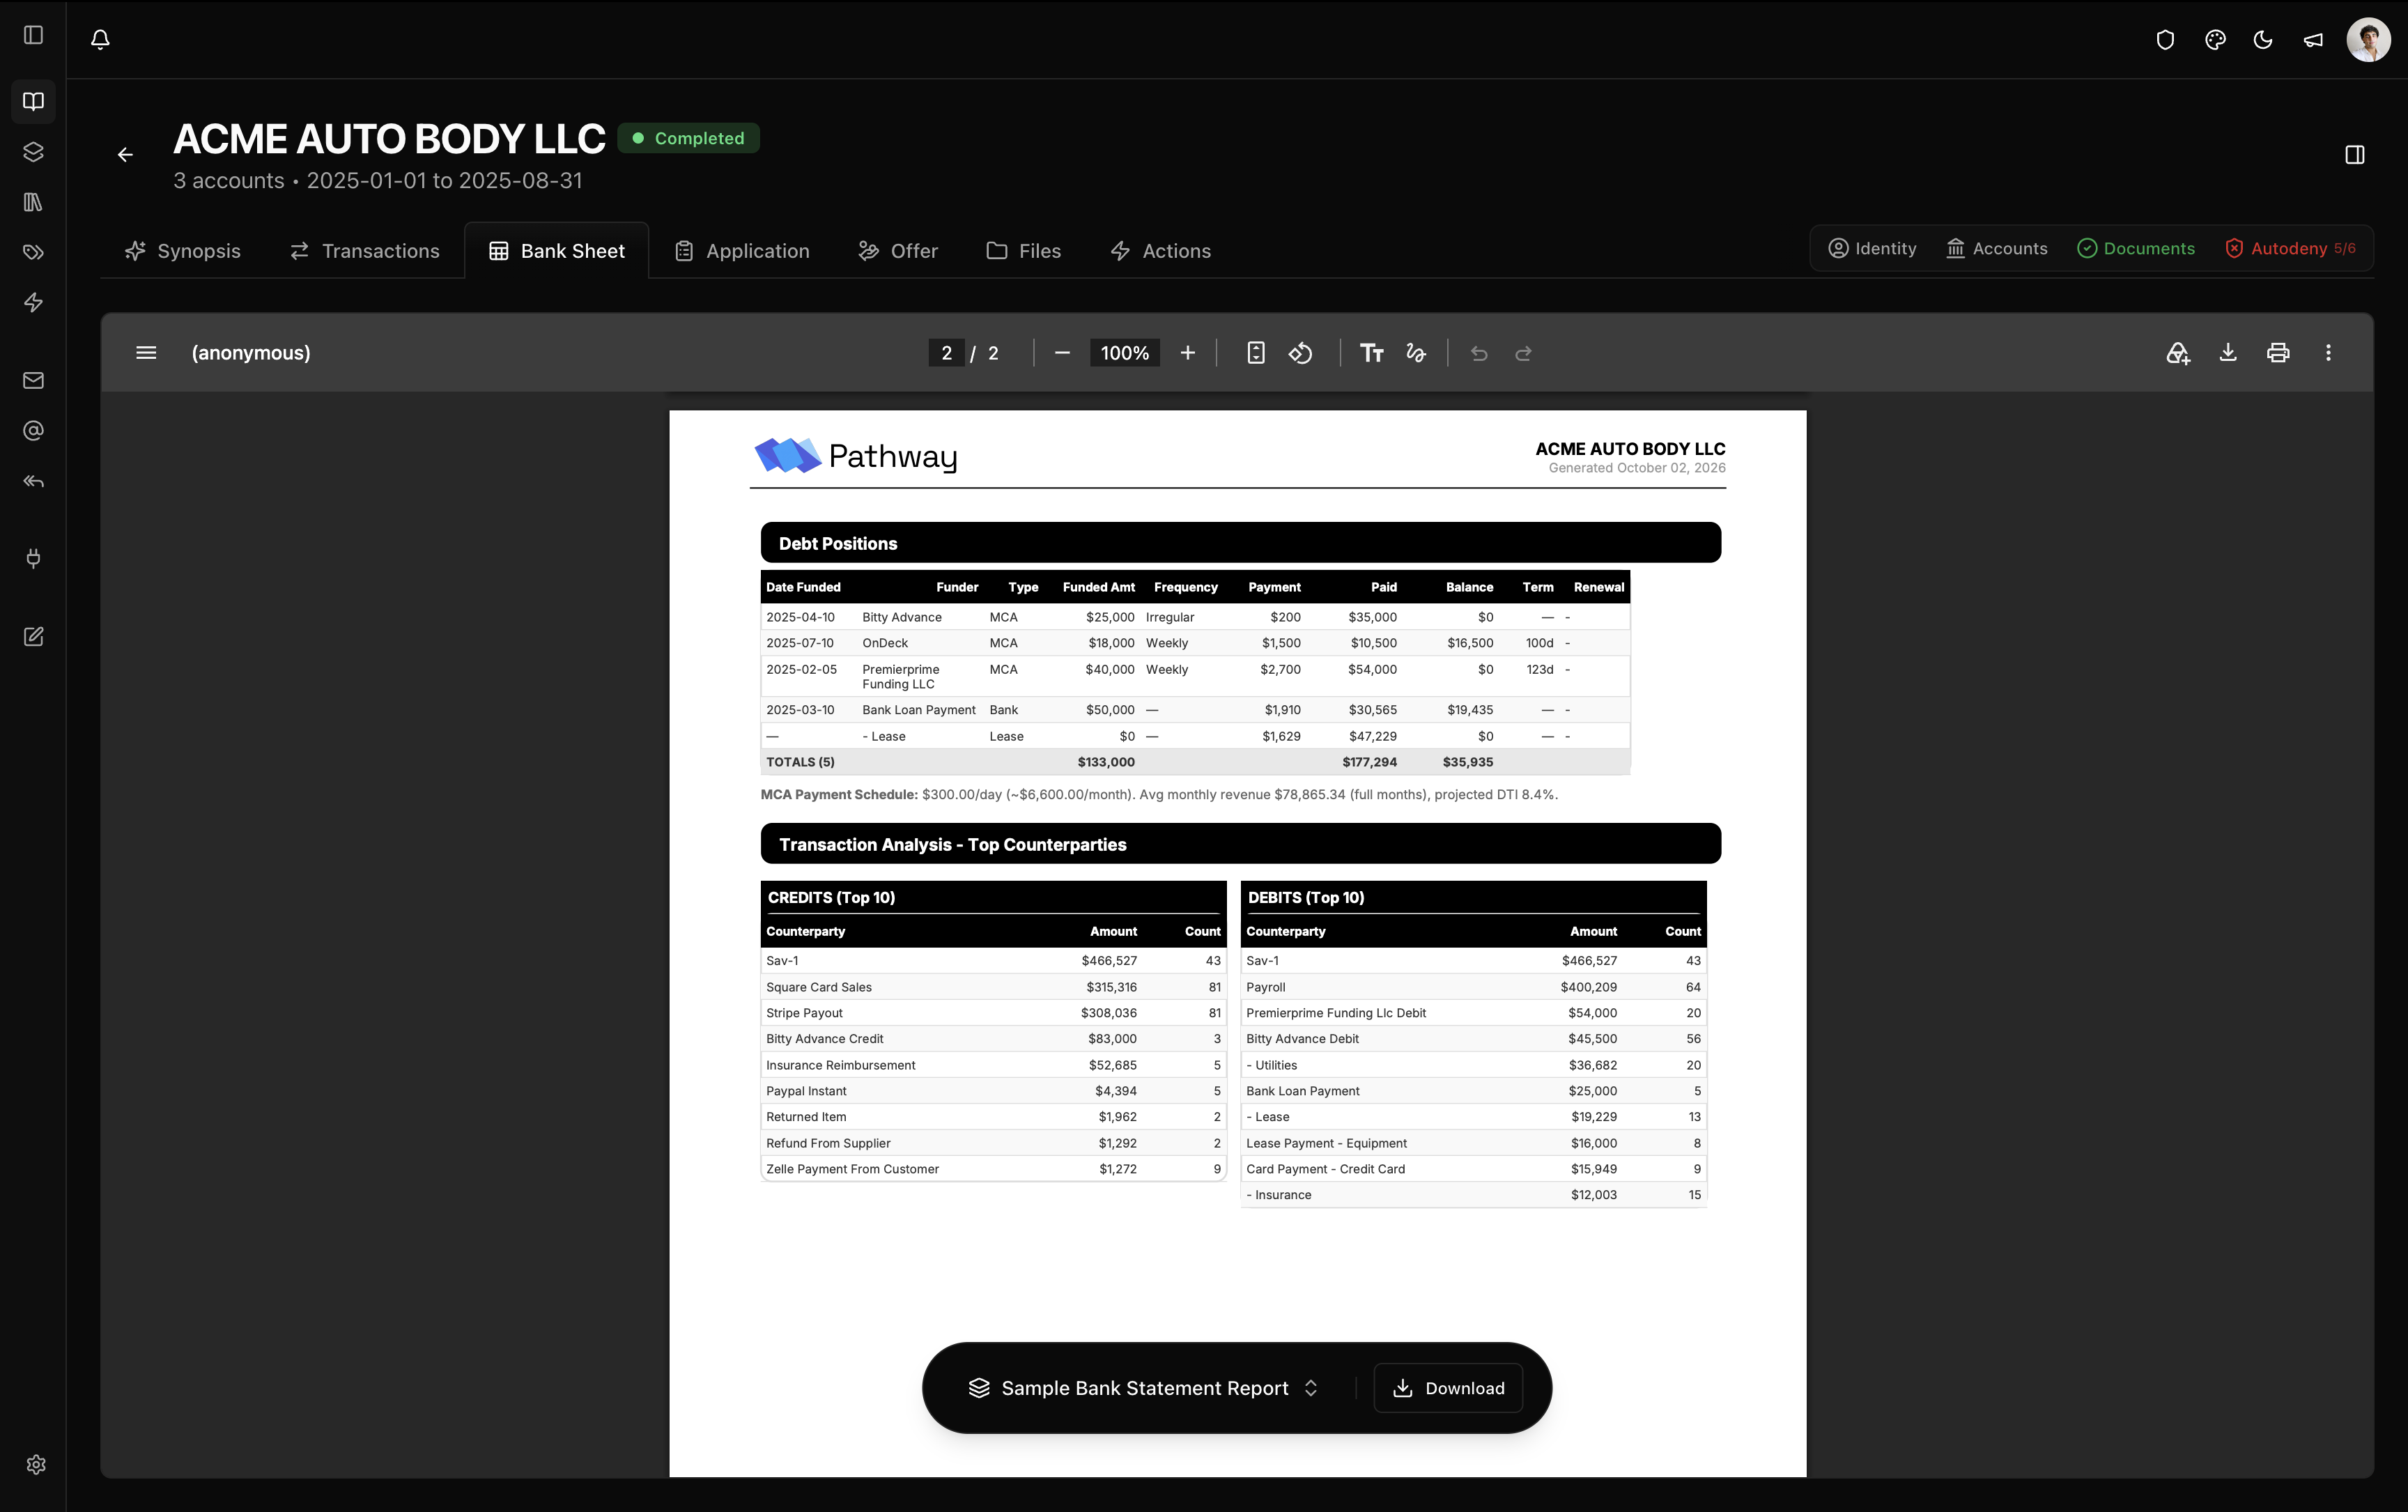Open the at-sign sidebar icon
2408x1512 pixels.
(33, 431)
